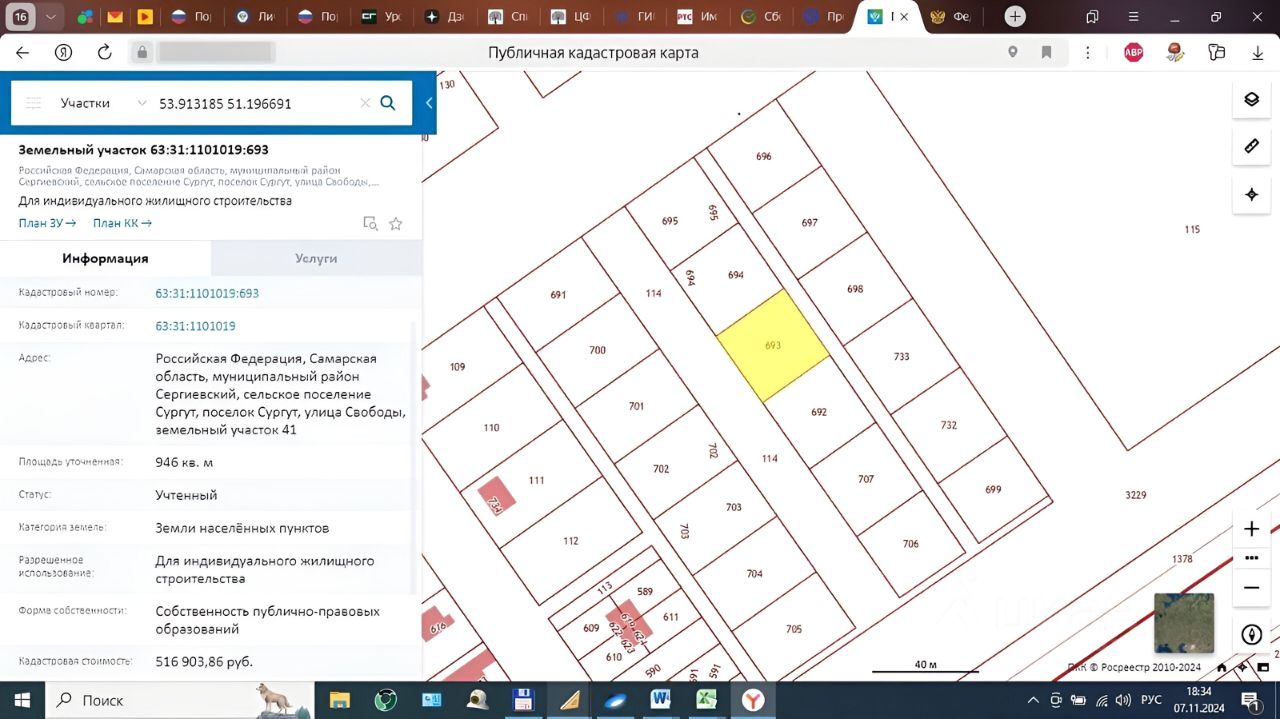Open the Windows Start menu

[x=22, y=700]
